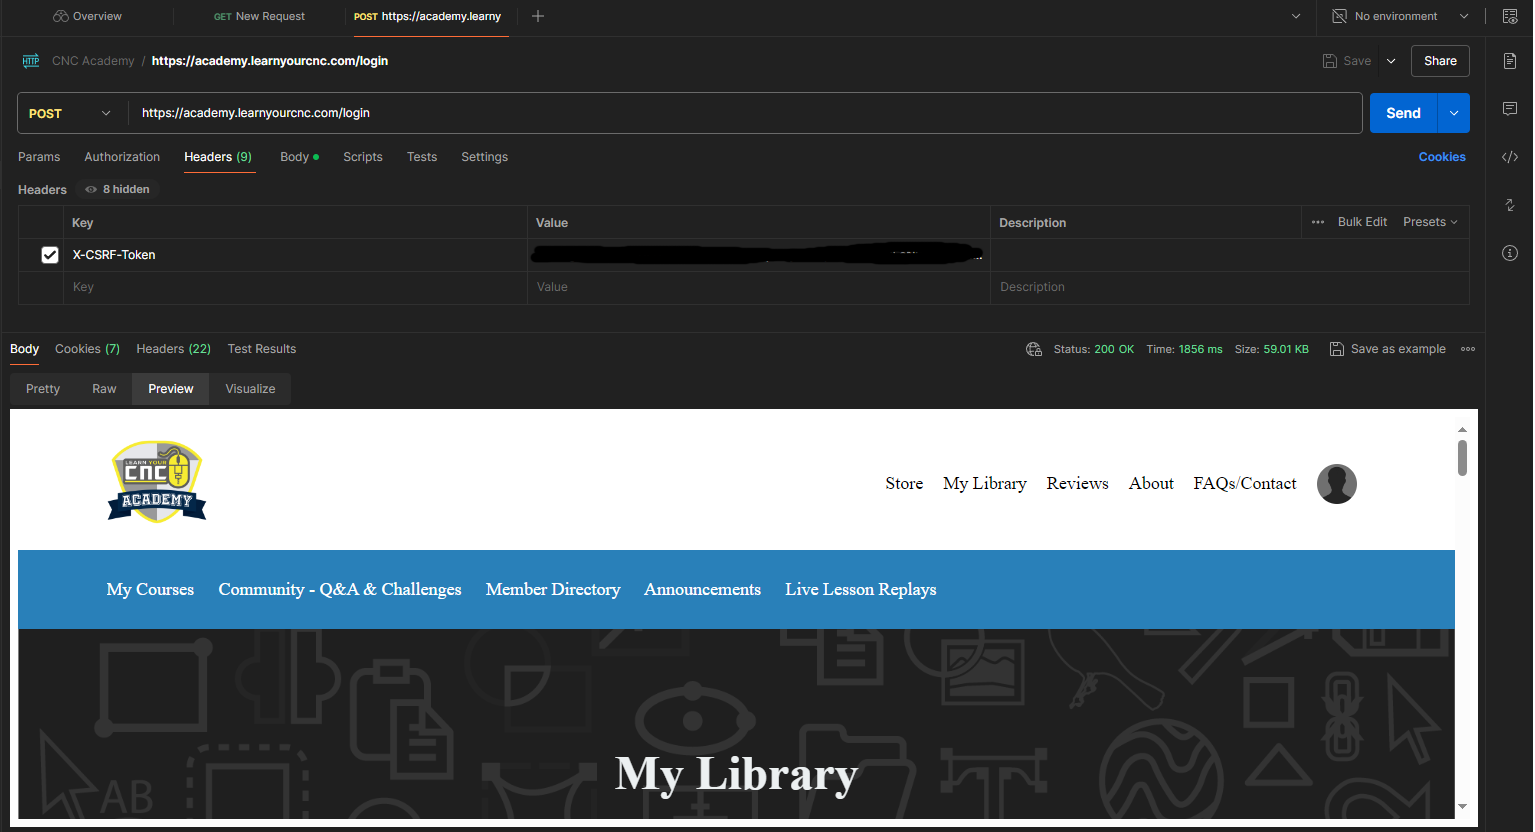Open the request info icon
Viewport: 1535px width, 832px height.
tap(1510, 253)
